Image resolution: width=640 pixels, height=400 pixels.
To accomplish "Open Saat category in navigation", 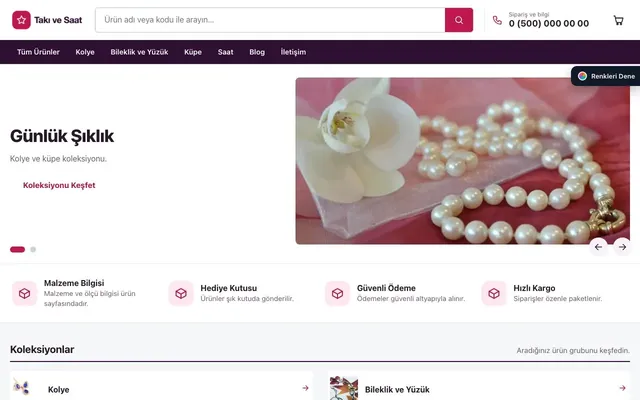I will point(225,52).
